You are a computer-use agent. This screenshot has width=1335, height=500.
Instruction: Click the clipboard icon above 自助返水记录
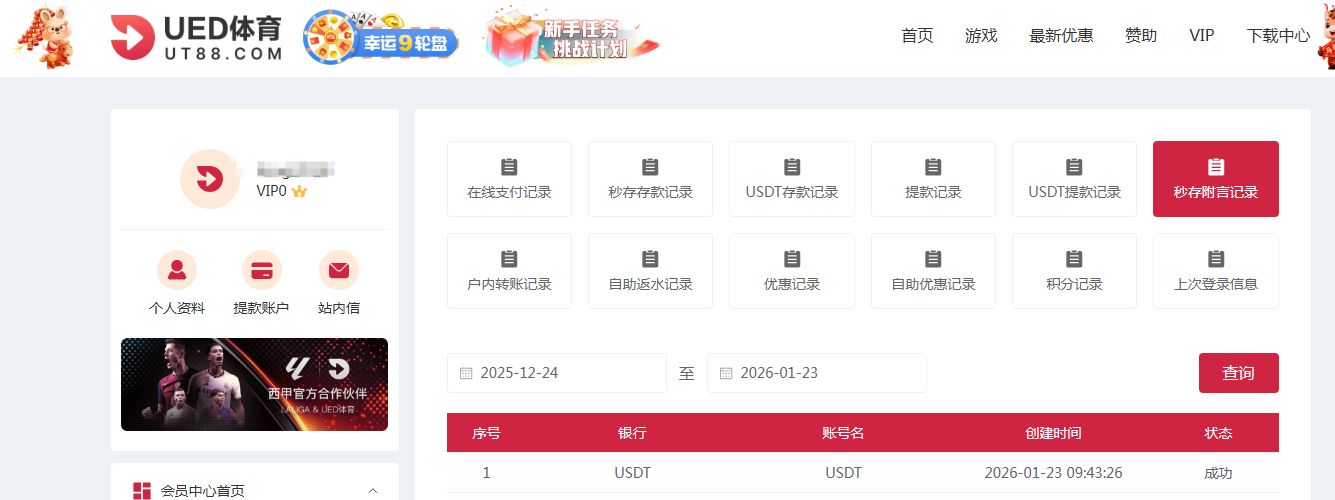pos(650,259)
